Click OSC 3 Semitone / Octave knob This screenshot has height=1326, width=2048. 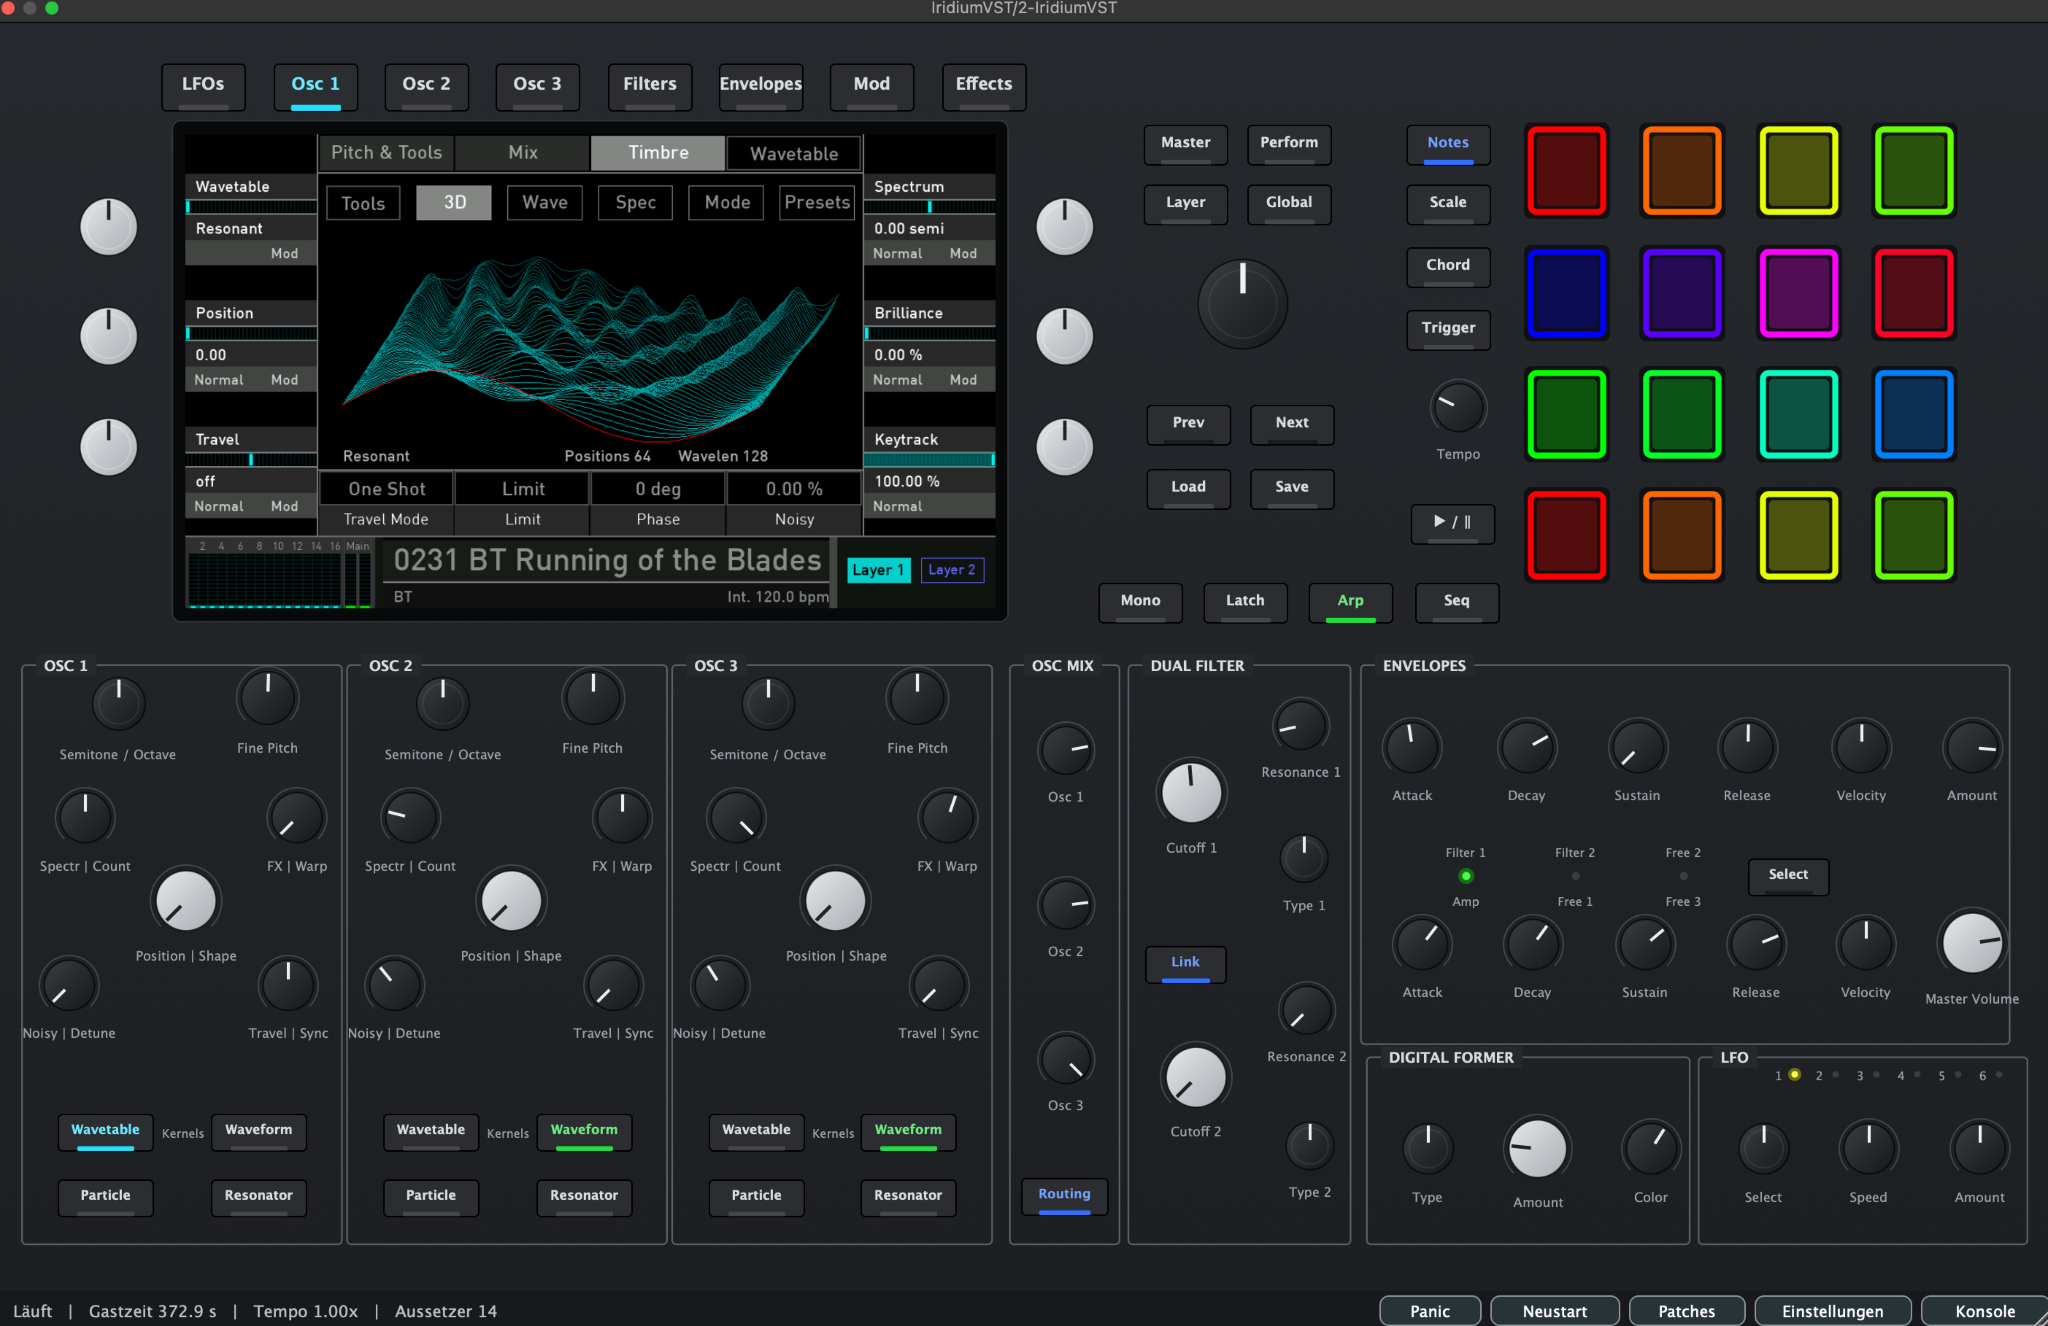click(767, 704)
